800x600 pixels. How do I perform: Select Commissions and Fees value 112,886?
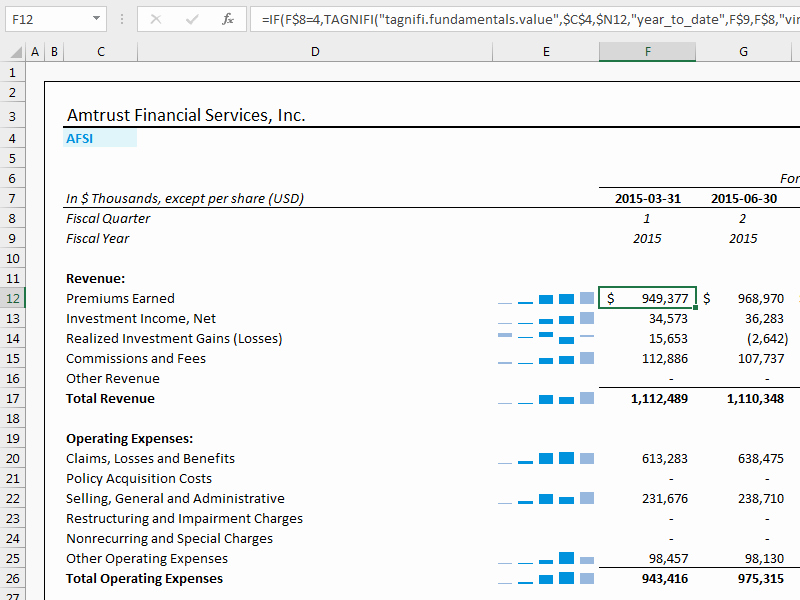665,359
